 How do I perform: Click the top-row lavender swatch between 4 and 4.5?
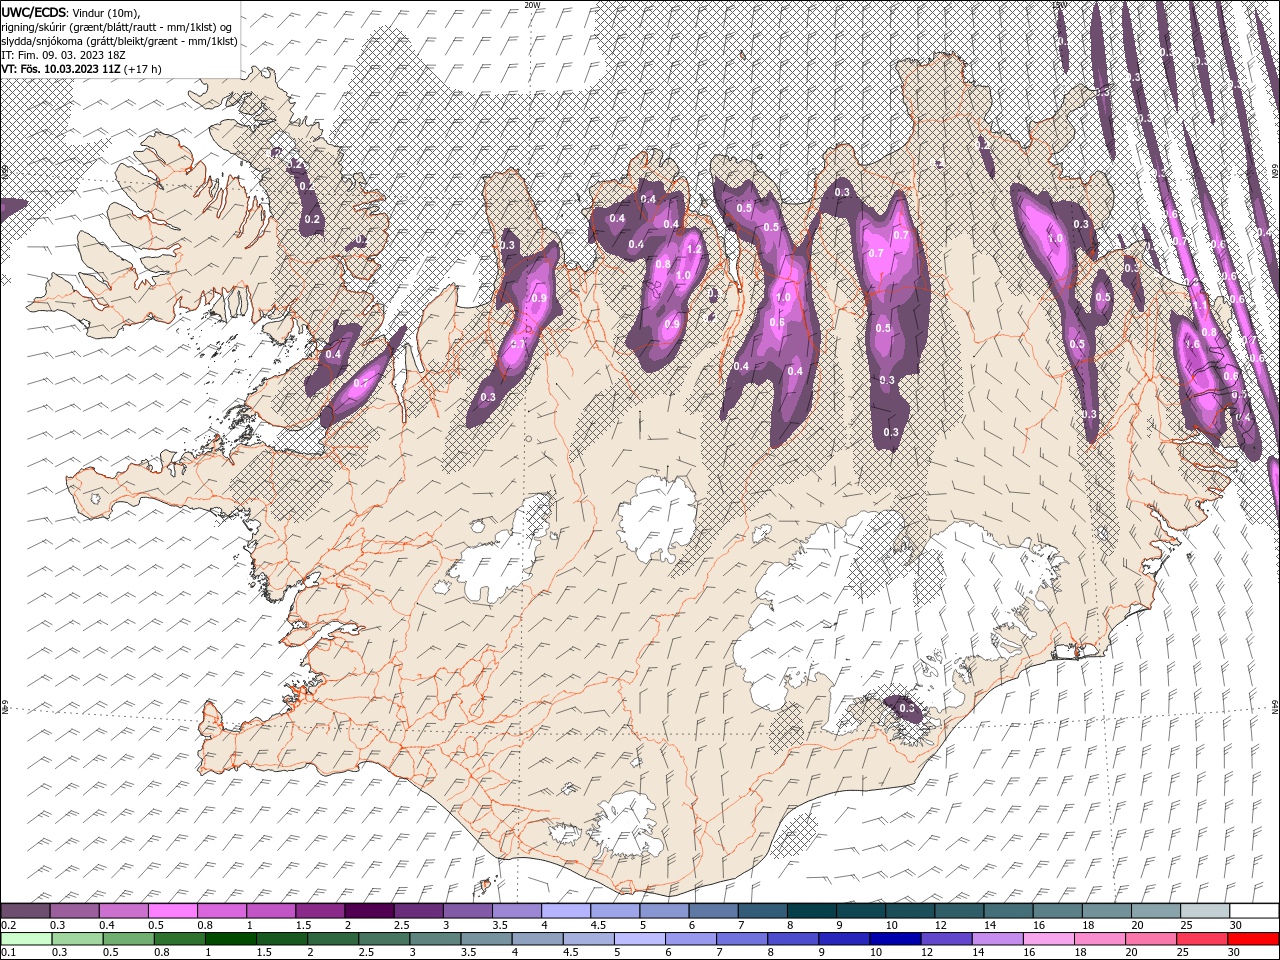566,911
